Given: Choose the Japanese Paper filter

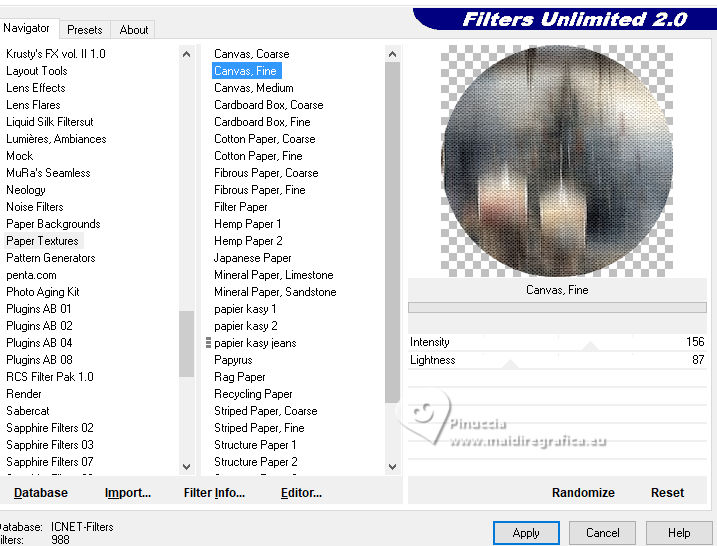Looking at the screenshot, I should (252, 258).
